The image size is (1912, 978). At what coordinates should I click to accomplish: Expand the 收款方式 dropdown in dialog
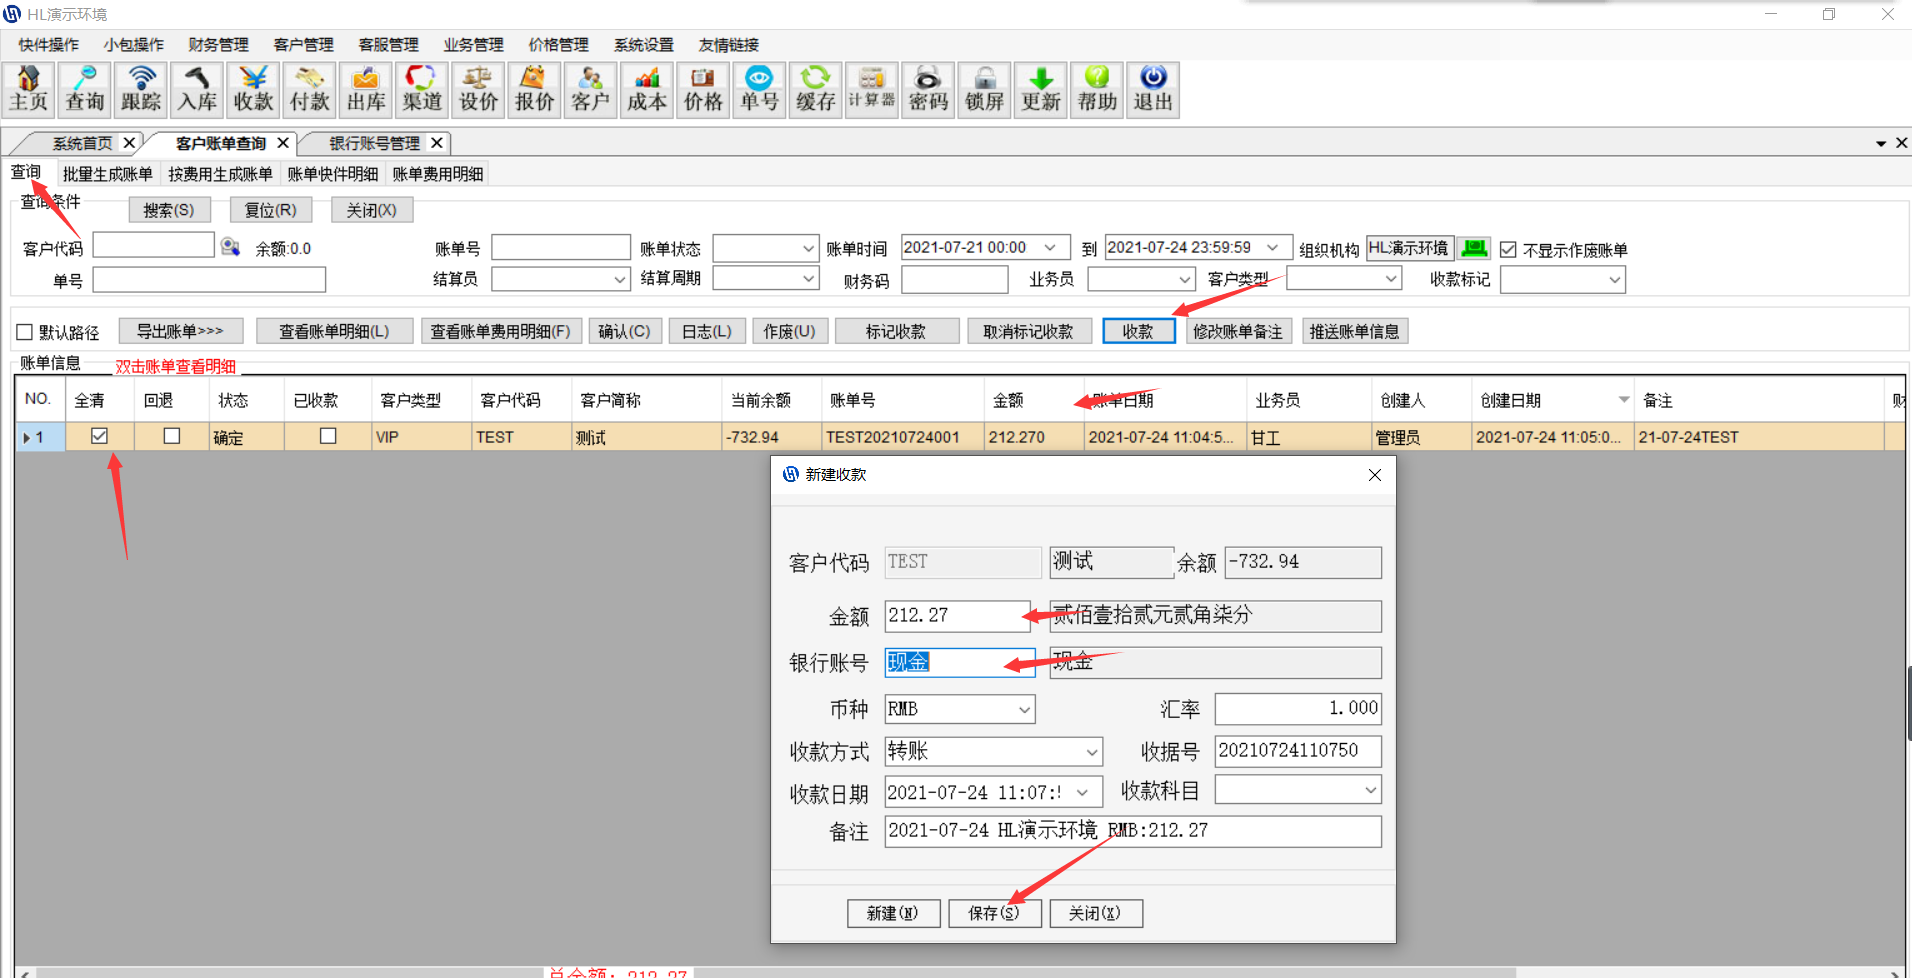click(1092, 752)
